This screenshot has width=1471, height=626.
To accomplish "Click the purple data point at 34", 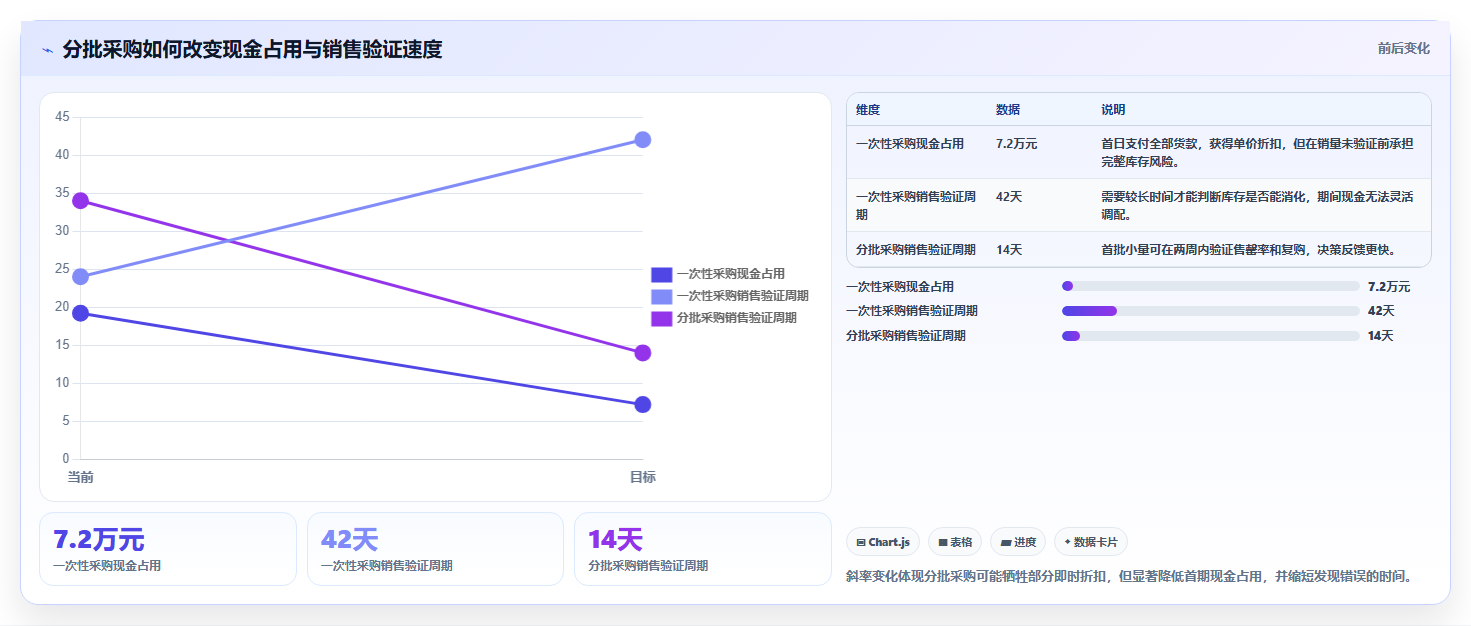I will coord(81,201).
